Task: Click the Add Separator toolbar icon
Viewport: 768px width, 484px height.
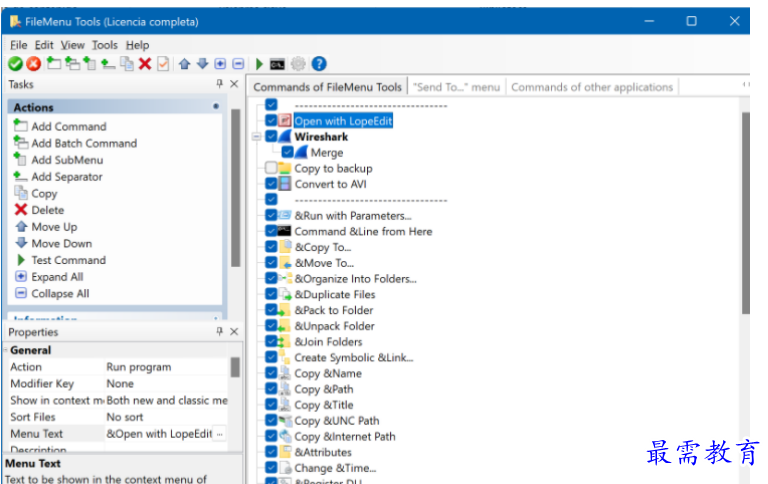Action: [108, 63]
